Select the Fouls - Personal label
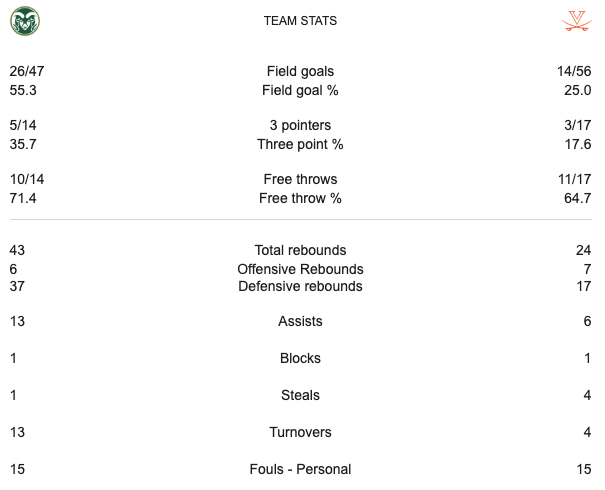The height and width of the screenshot is (490, 605). tap(300, 469)
